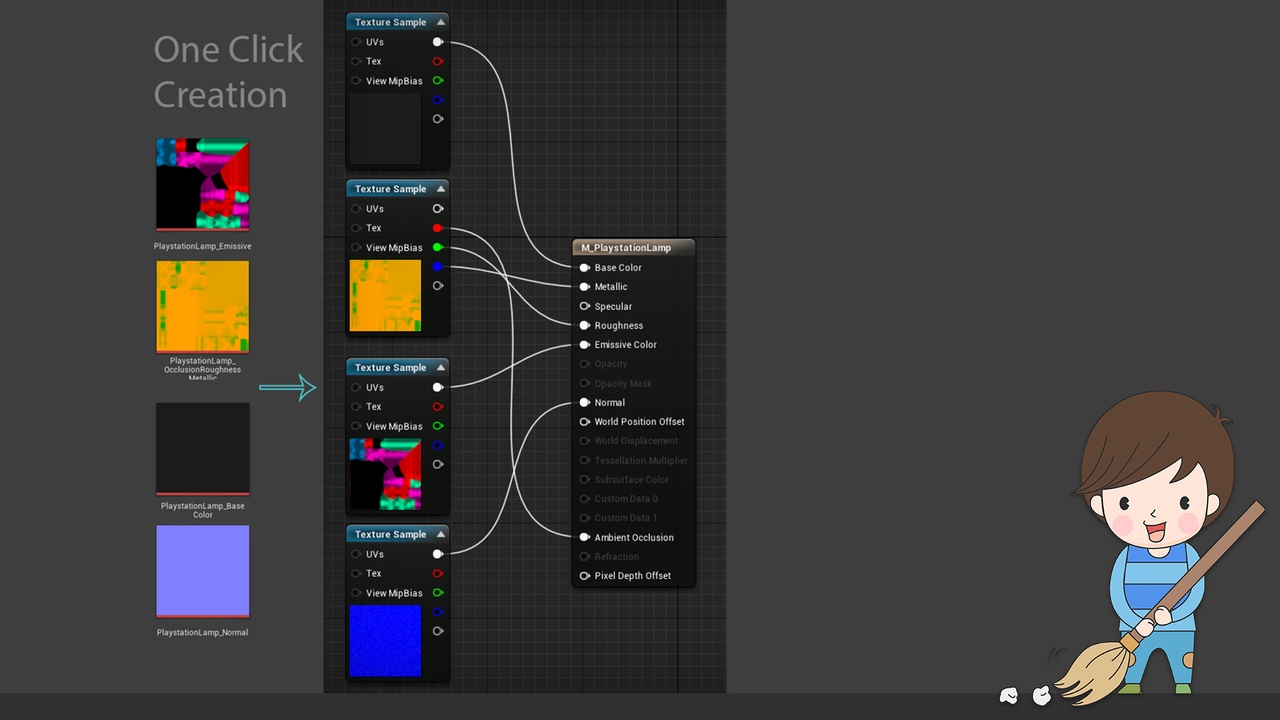
Task: Click red channel output pin of orange-preview Texture Sample
Action: point(438,228)
